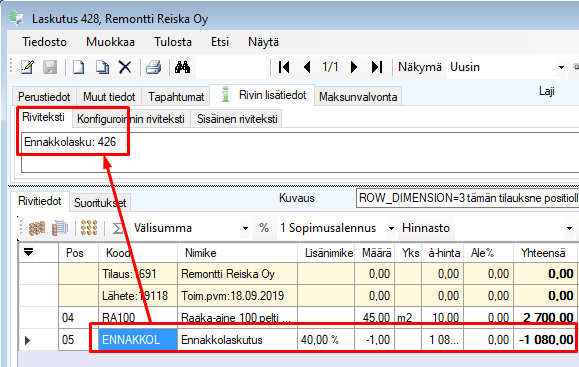Screen dimensions: 579x367
Task: Click the -1 080,00 total cell
Action: tap(545, 340)
